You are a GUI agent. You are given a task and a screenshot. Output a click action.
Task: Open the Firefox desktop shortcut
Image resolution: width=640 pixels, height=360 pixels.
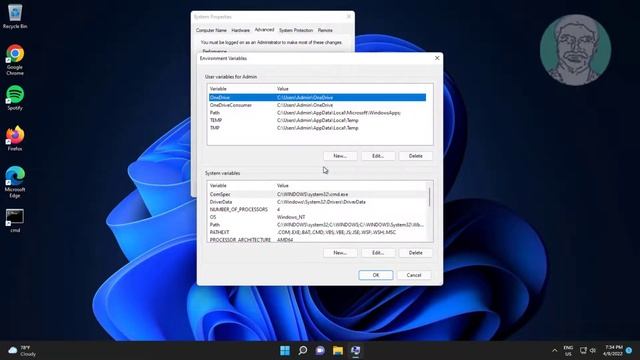(15, 139)
